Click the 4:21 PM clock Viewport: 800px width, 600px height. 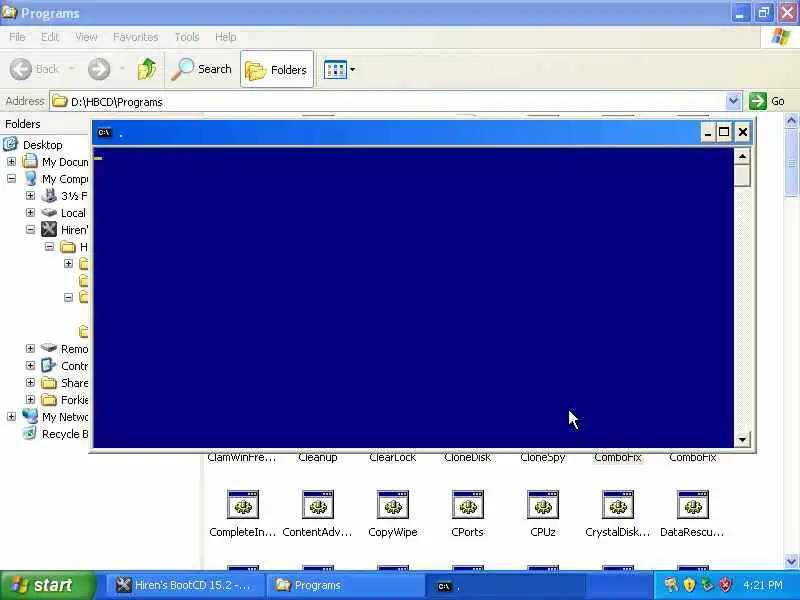tap(763, 585)
